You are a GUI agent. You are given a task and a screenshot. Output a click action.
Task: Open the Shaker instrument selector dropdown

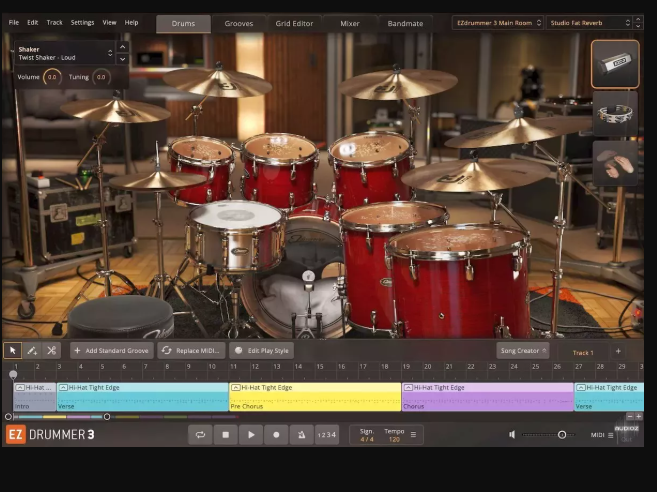(x=65, y=53)
